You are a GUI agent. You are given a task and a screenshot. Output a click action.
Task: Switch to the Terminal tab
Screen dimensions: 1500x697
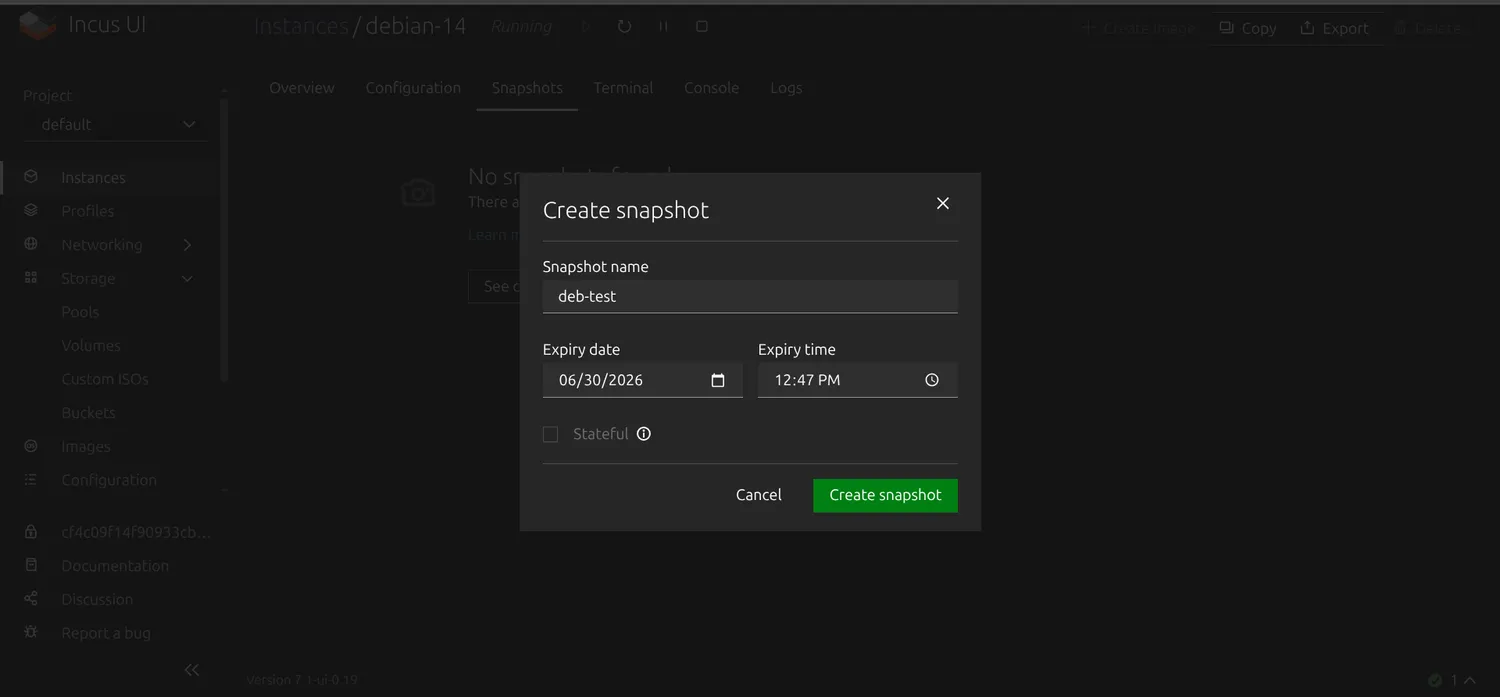[x=623, y=88]
